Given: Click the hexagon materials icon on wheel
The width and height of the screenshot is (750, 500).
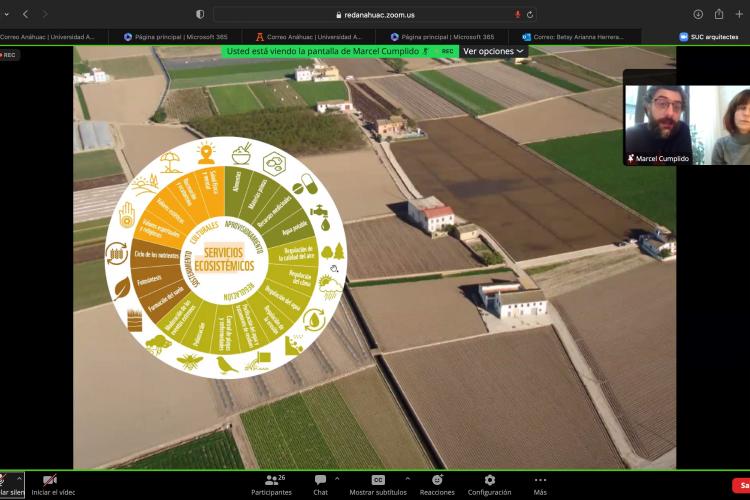Looking at the screenshot, I should pyautogui.click(x=274, y=163).
